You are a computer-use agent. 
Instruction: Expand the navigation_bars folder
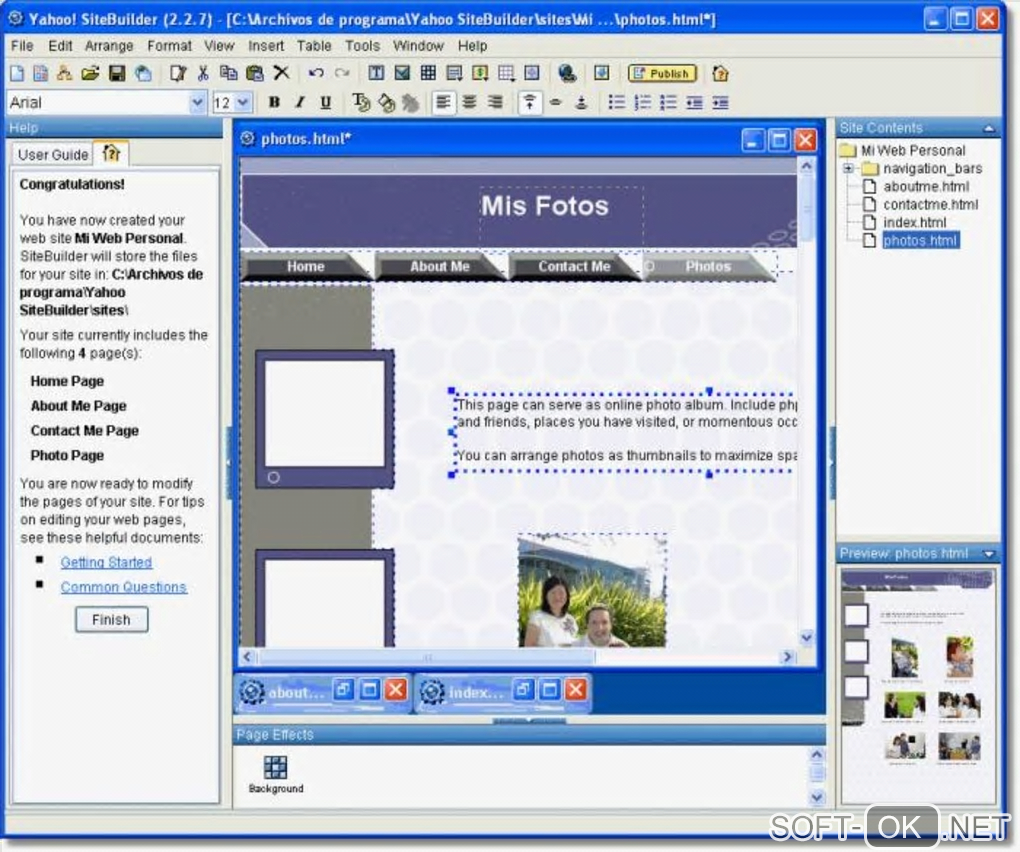(848, 168)
